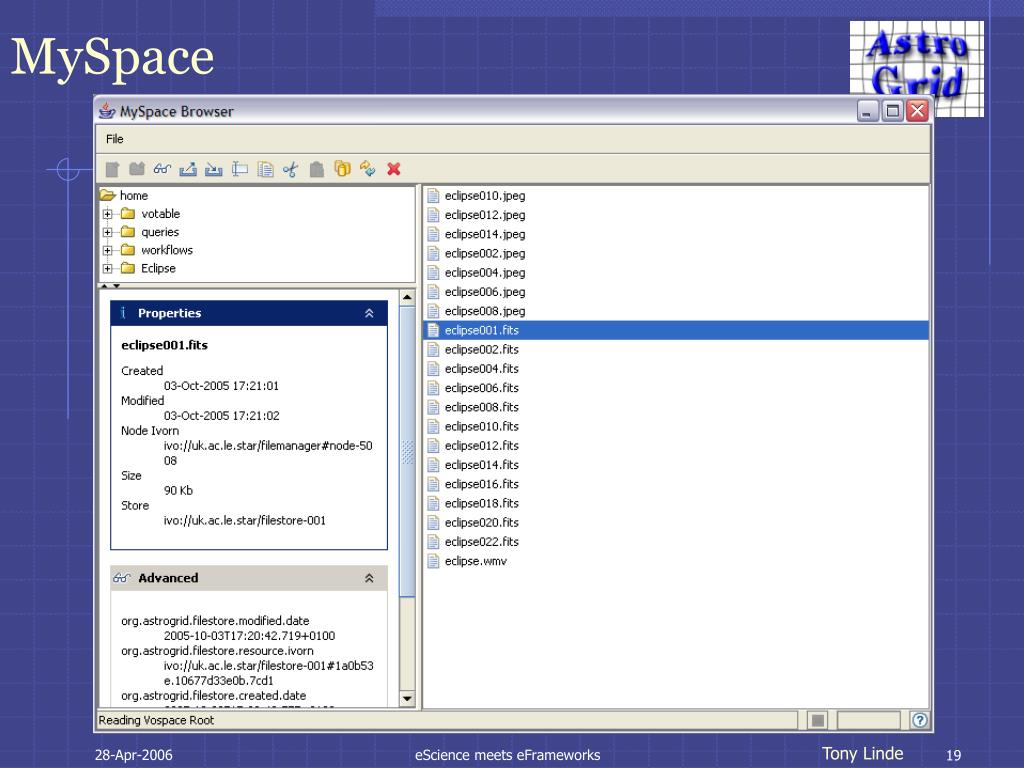This screenshot has width=1024, height=768.
Task: Select file eclipse012.fits
Action: (x=482, y=446)
